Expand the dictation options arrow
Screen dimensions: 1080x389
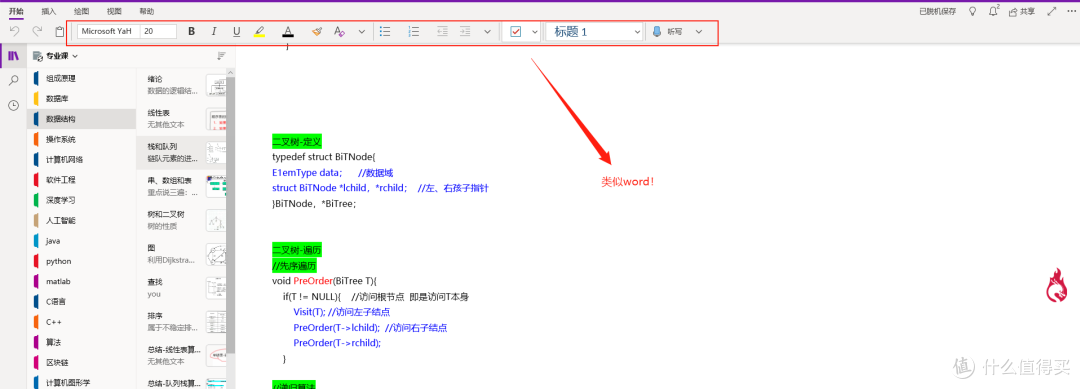[699, 32]
